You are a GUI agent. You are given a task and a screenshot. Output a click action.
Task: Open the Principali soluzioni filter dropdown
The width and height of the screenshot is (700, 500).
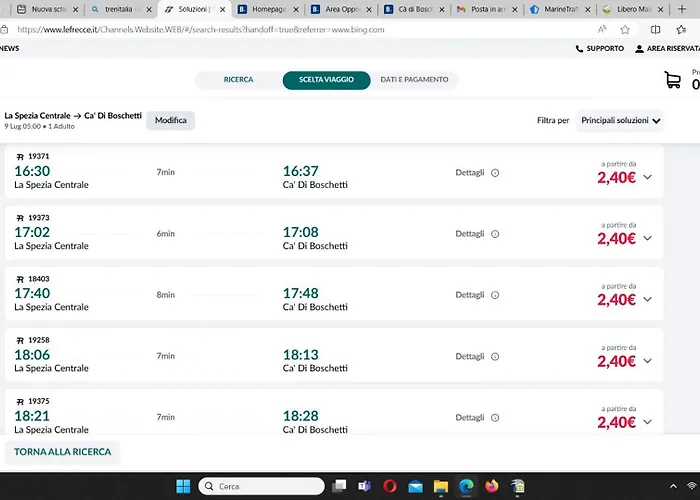(x=620, y=121)
